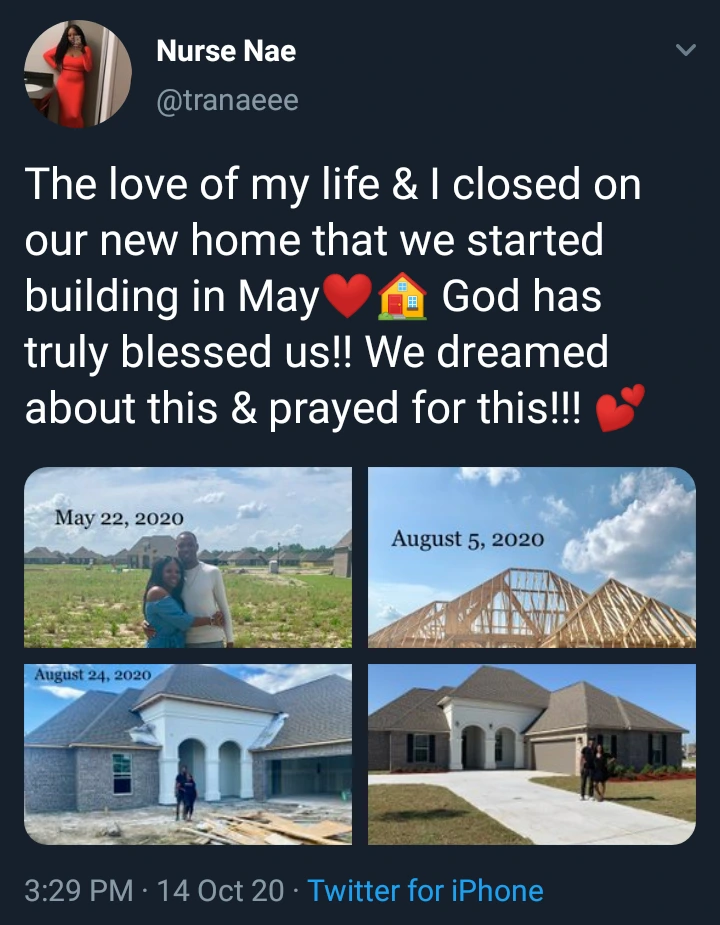Click the house emoji in tweet
This screenshot has width=720, height=925.
click(x=402, y=296)
